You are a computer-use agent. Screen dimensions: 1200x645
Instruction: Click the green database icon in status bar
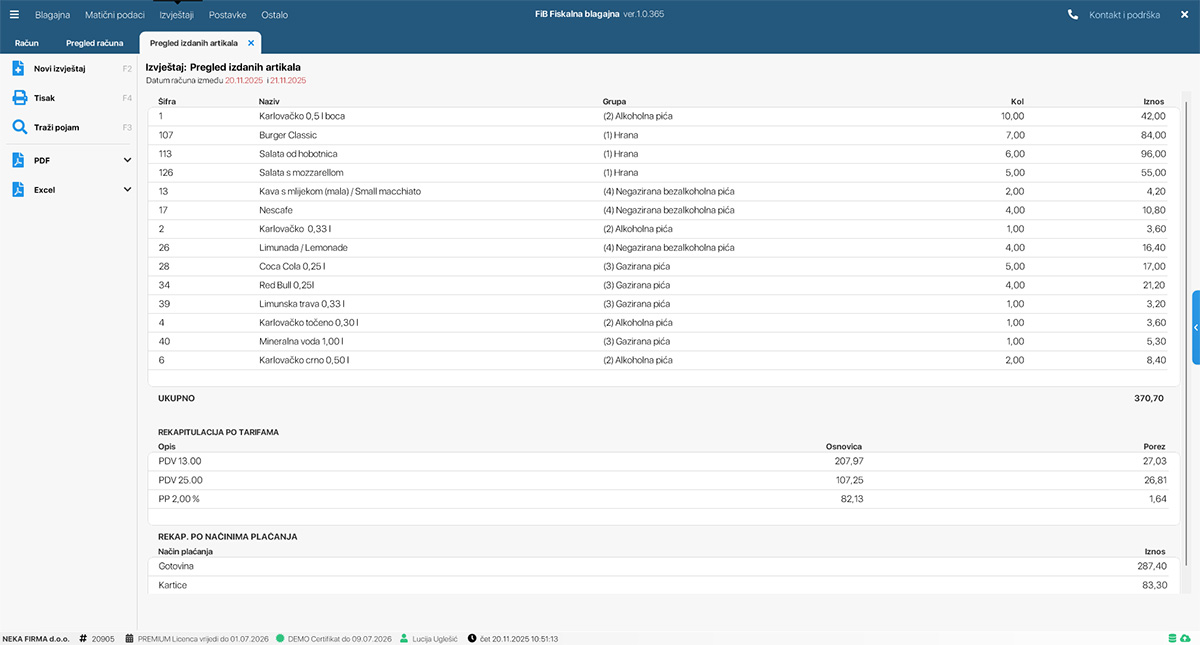(x=1172, y=638)
